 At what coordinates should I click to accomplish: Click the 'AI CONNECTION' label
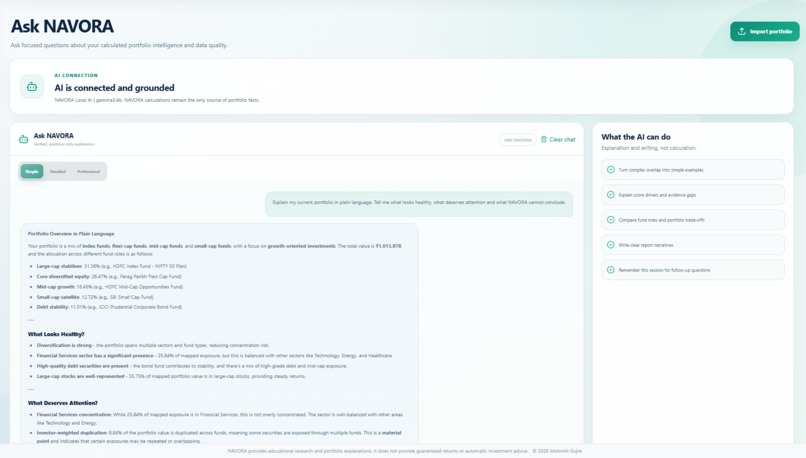76,76
